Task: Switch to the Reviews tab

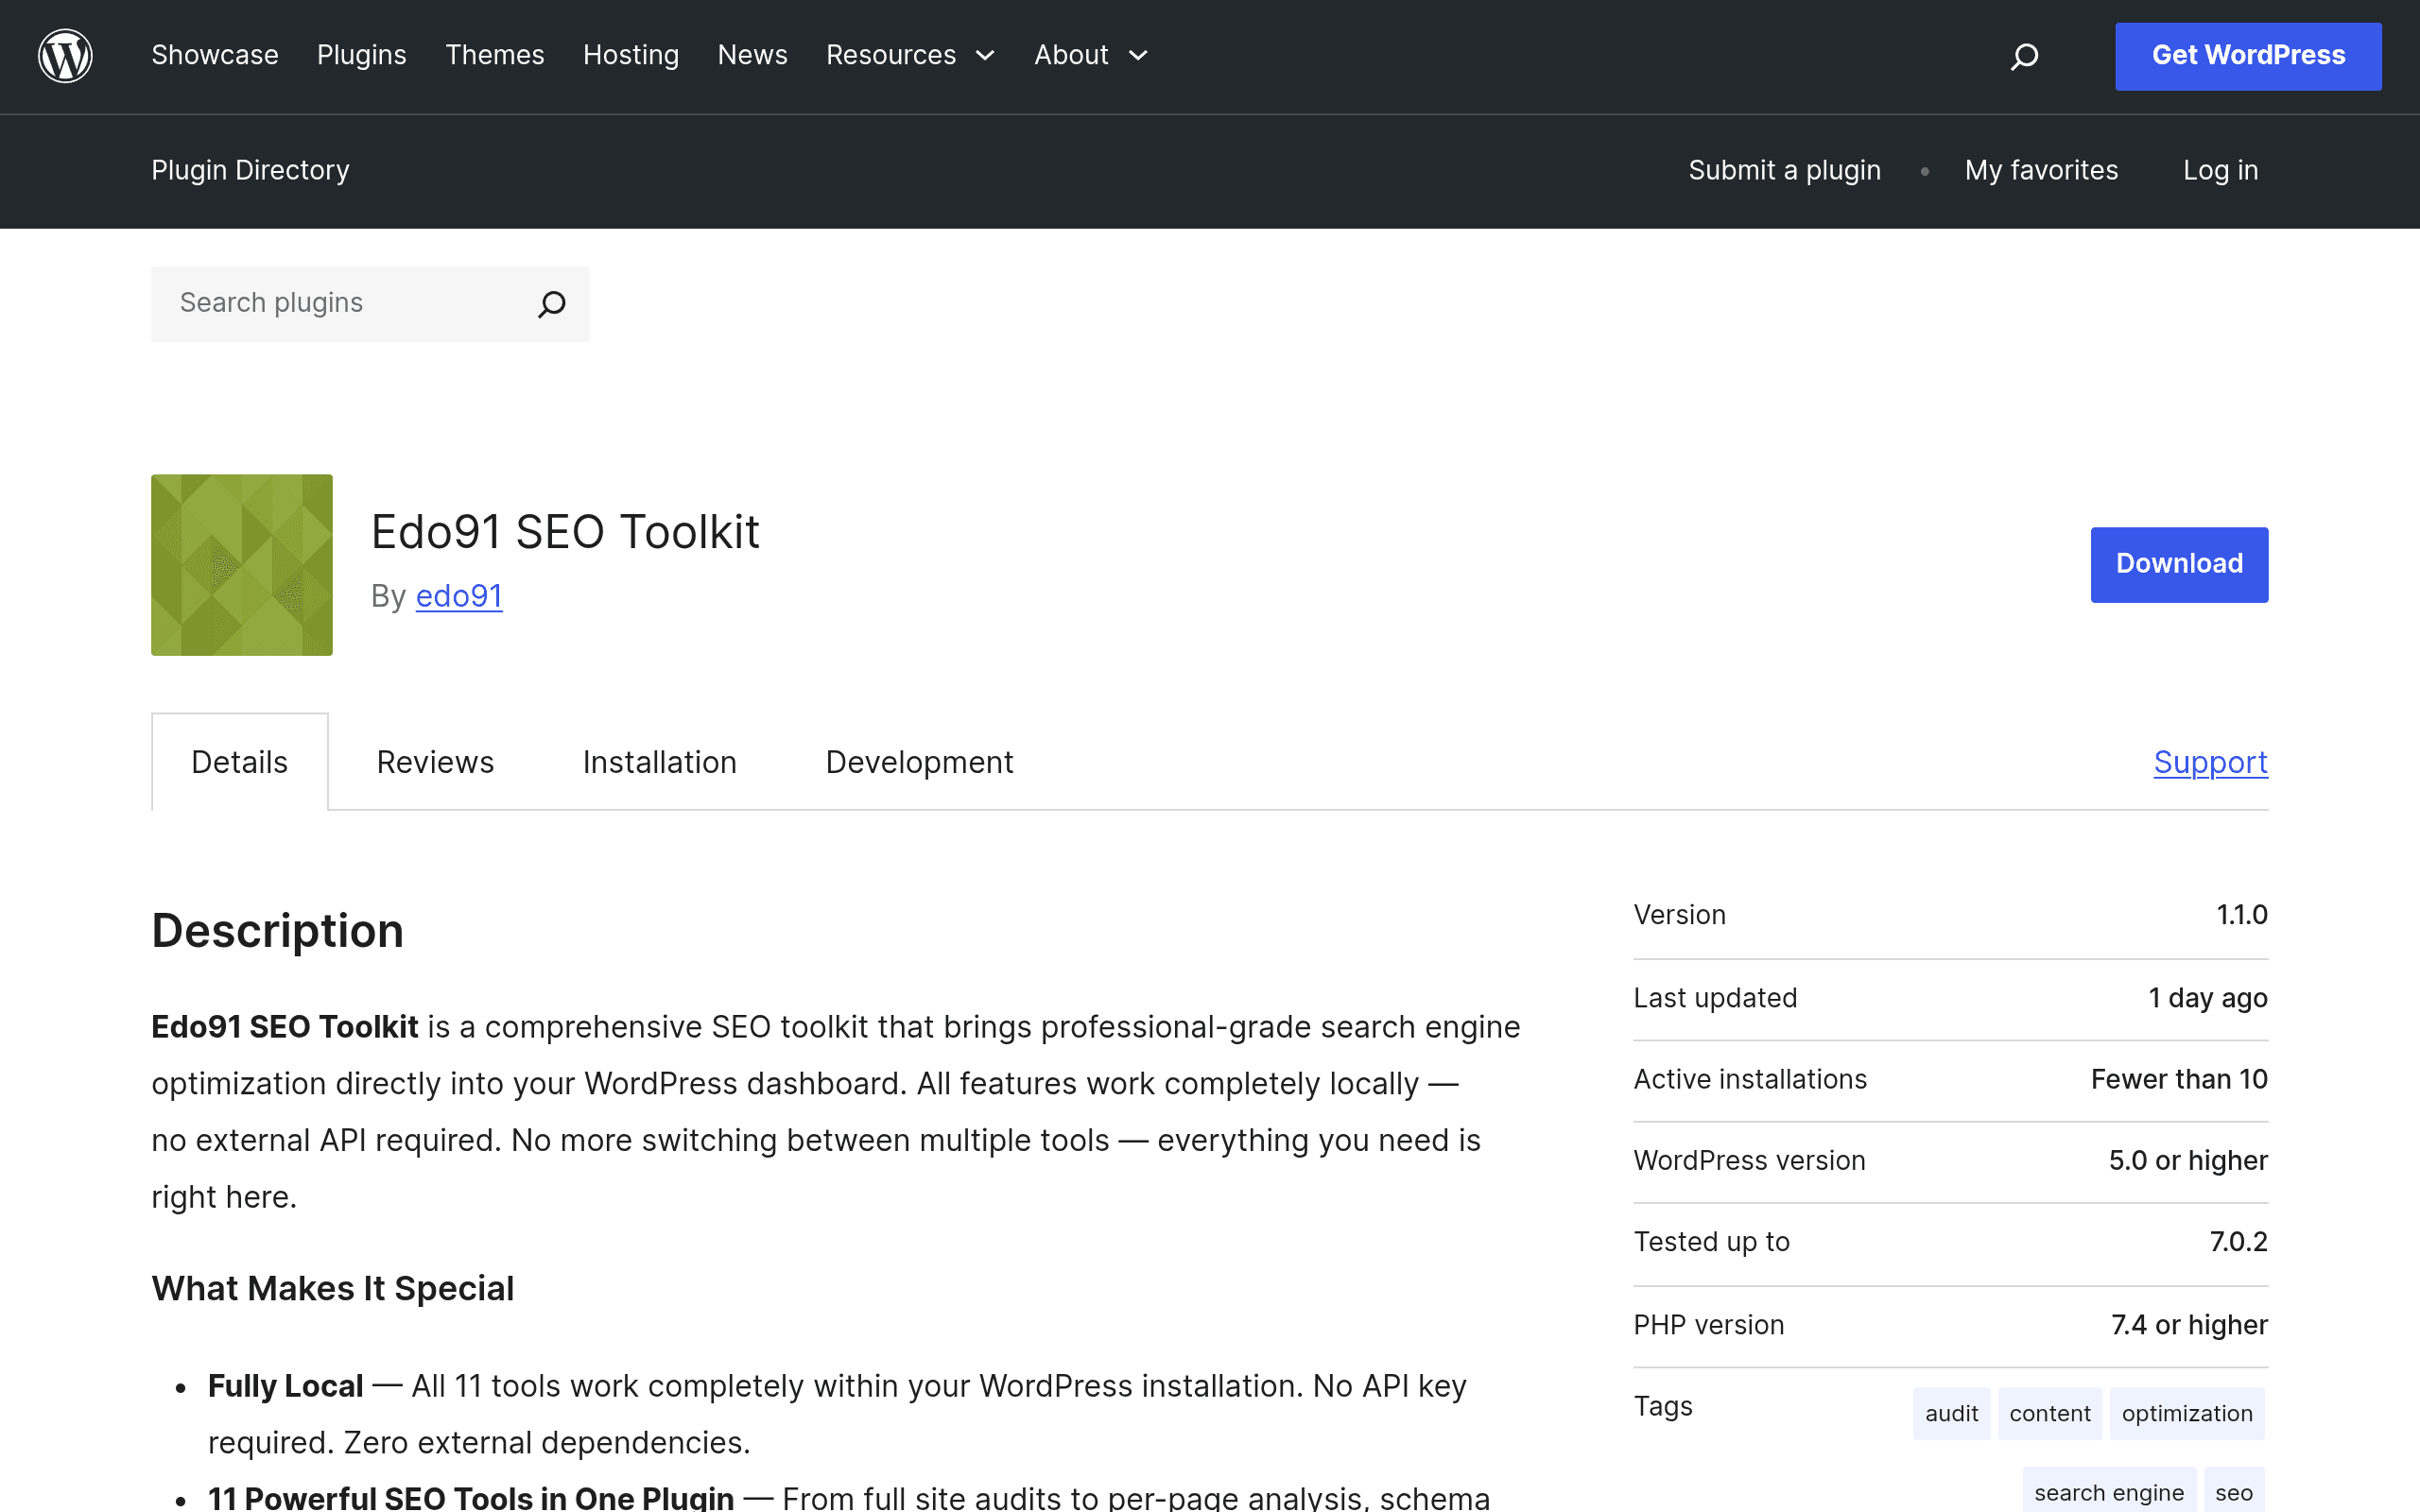Action: [x=435, y=762]
